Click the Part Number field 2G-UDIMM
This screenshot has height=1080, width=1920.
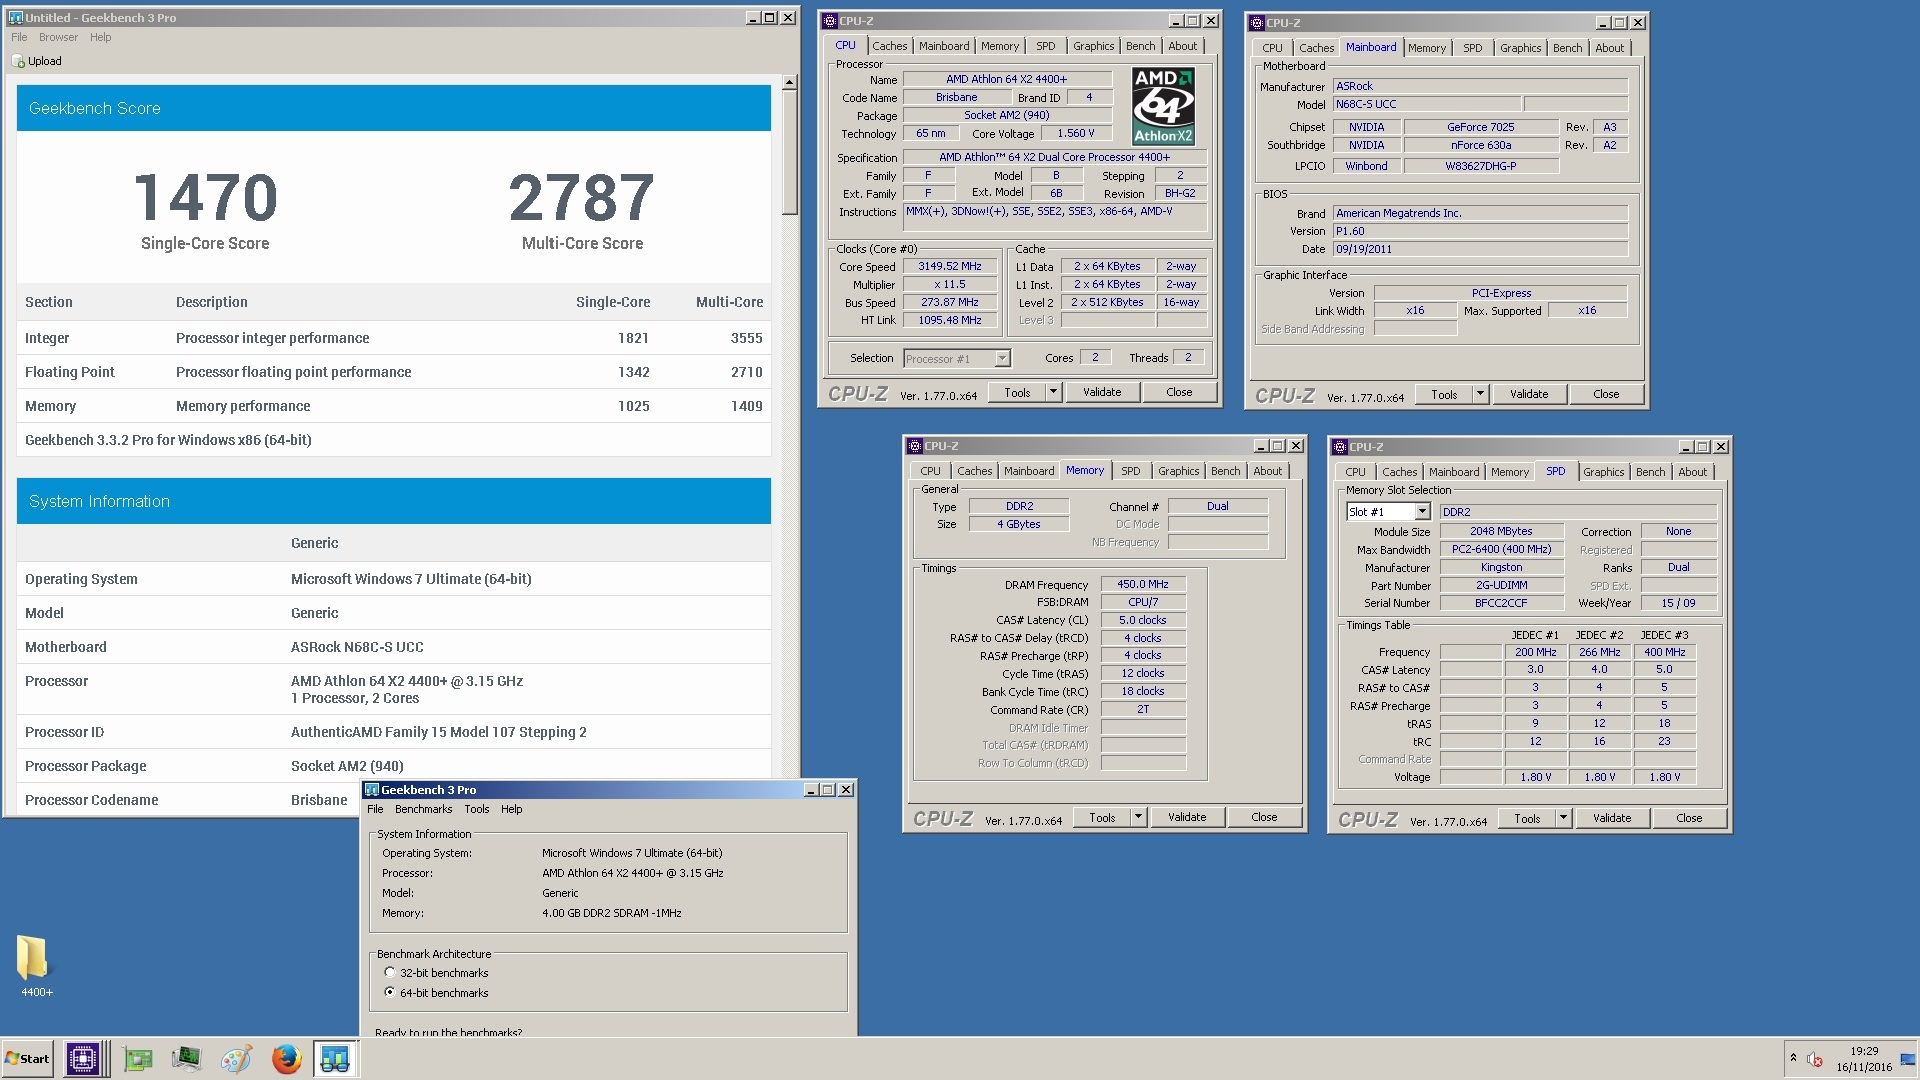point(1501,585)
